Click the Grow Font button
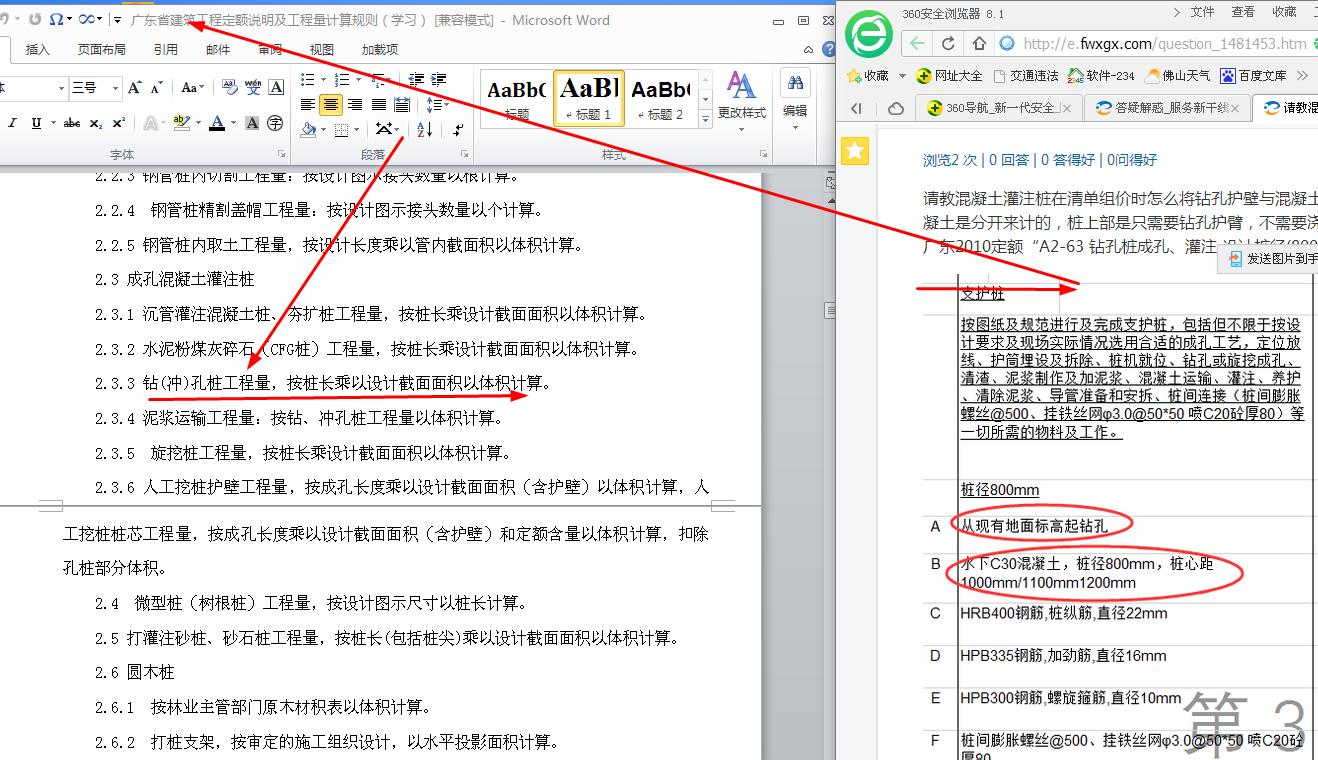Image resolution: width=1318 pixels, height=760 pixels. pos(135,88)
